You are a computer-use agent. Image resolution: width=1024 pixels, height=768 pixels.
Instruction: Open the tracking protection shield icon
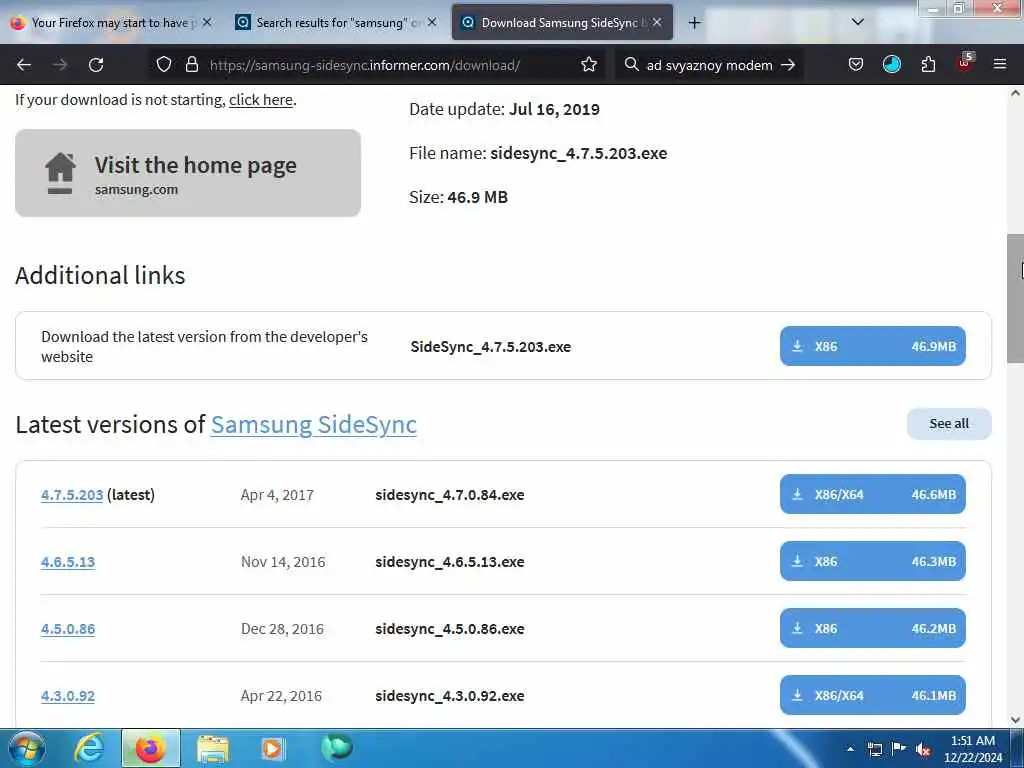tap(164, 65)
